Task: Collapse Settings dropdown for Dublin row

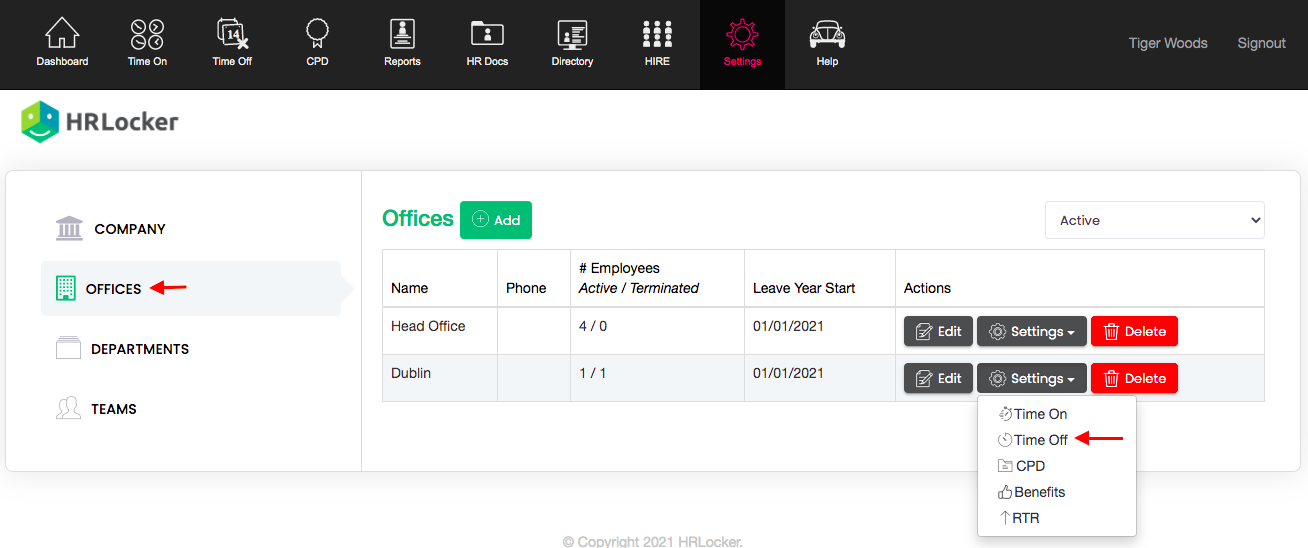Action: pos(1031,378)
